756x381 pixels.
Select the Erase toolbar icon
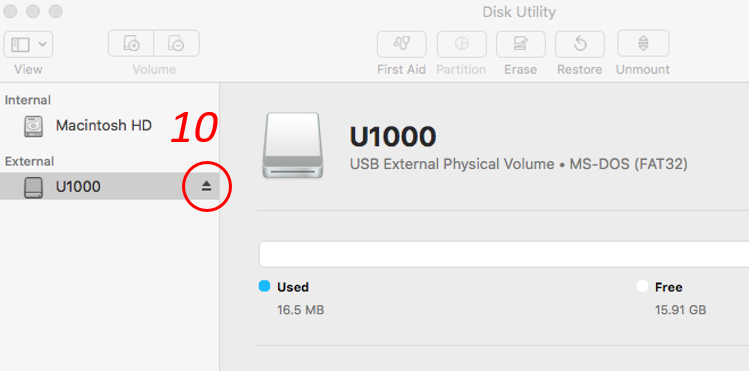click(521, 44)
